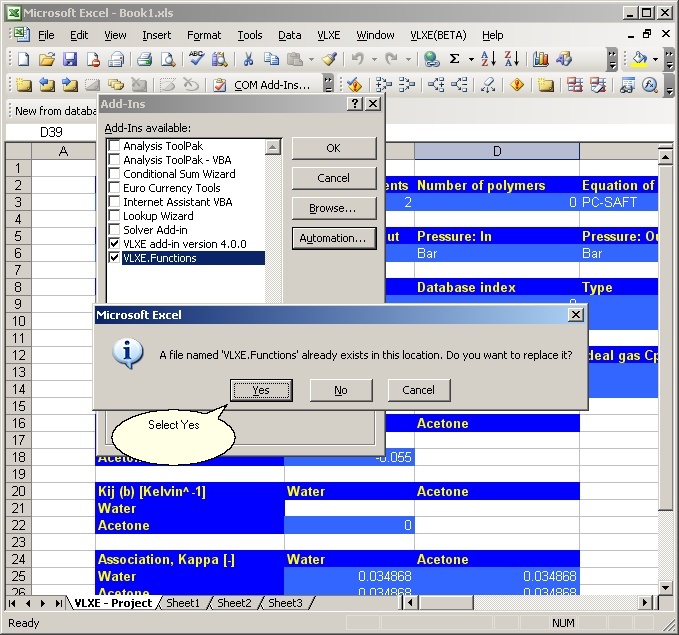Viewport: 679px width, 635px height.
Task: Click the Insert Hyperlink globe icon
Action: click(x=431, y=59)
